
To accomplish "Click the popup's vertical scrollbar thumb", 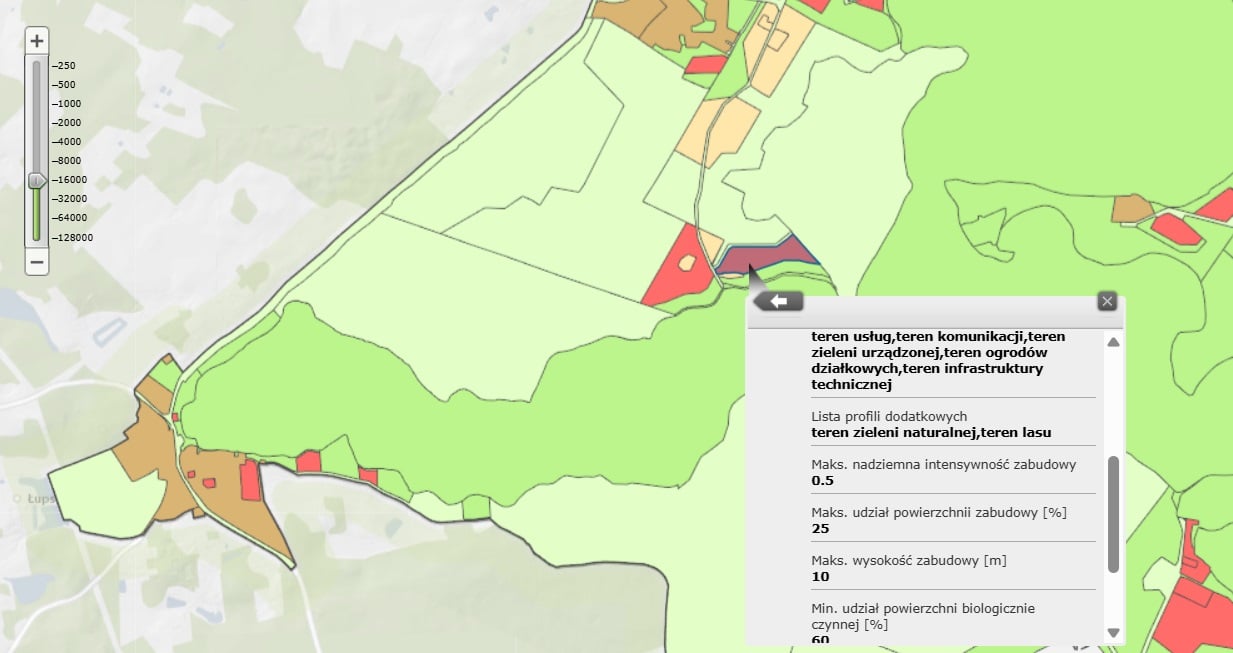I will (x=1113, y=514).
